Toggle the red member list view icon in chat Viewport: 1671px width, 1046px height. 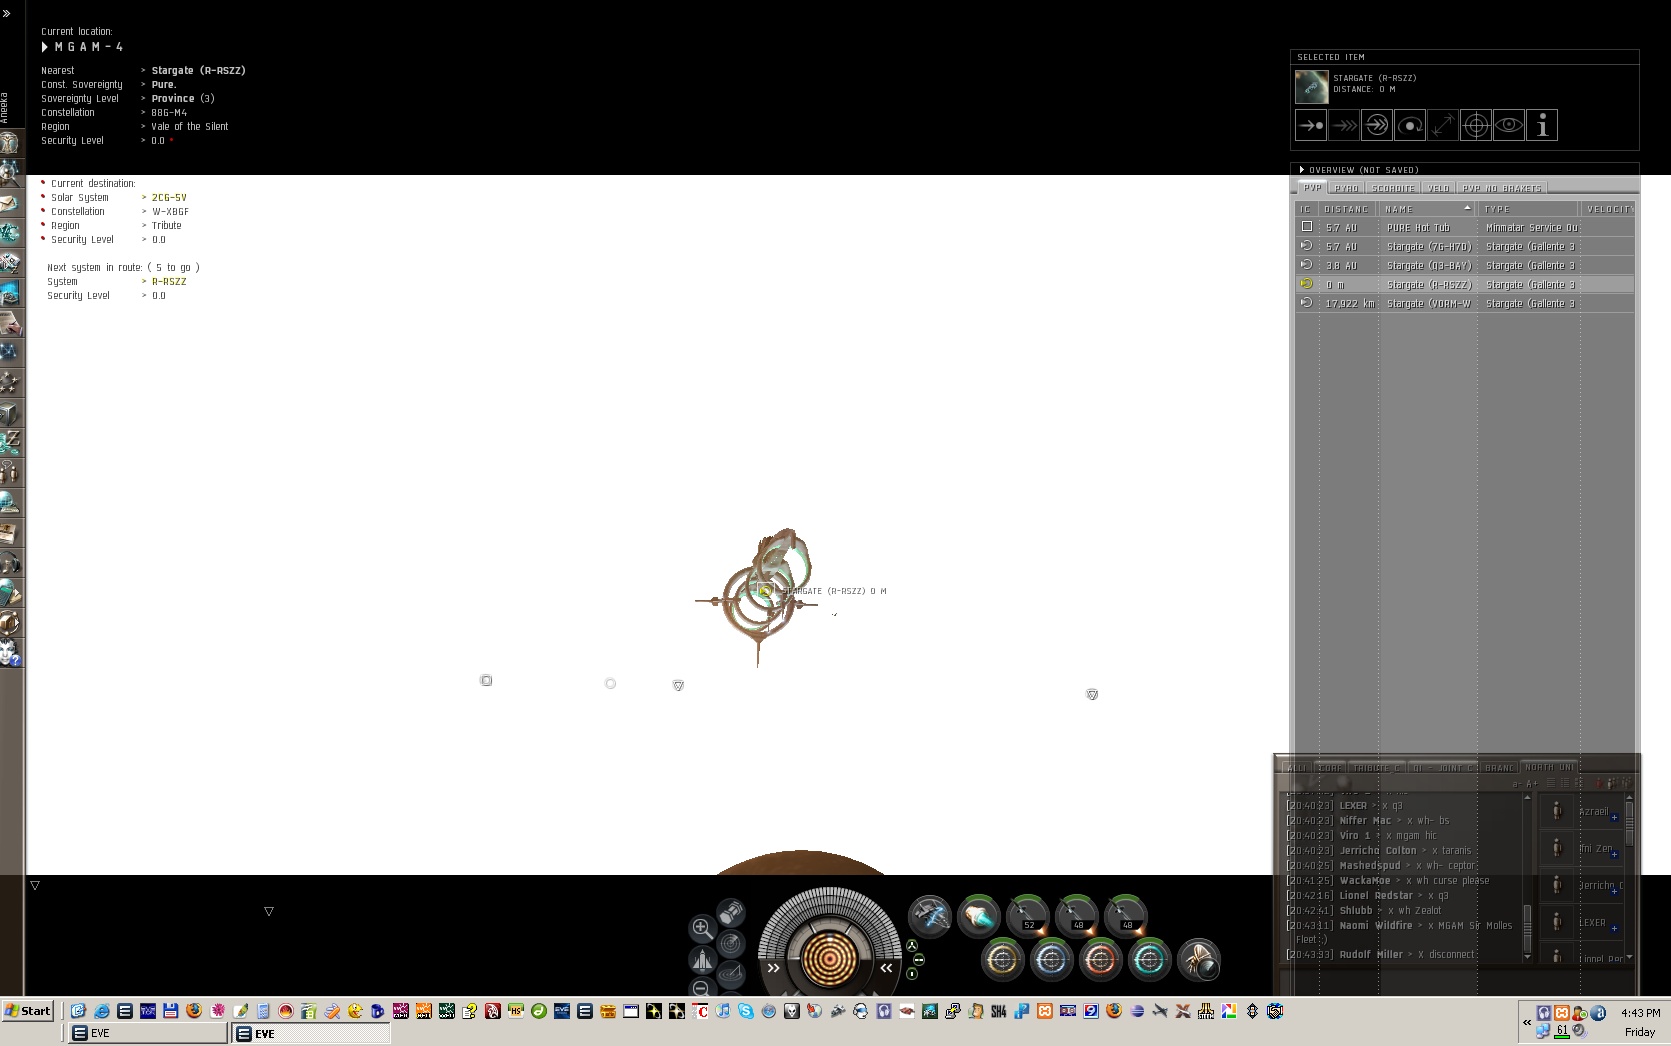(x=1597, y=783)
